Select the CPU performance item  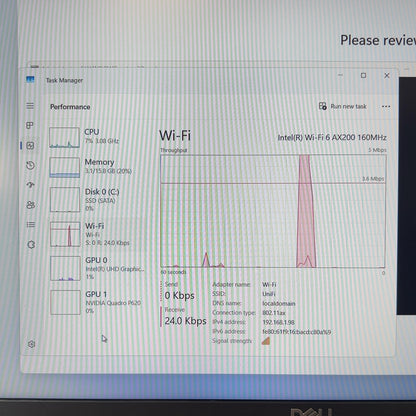pyautogui.click(x=97, y=137)
